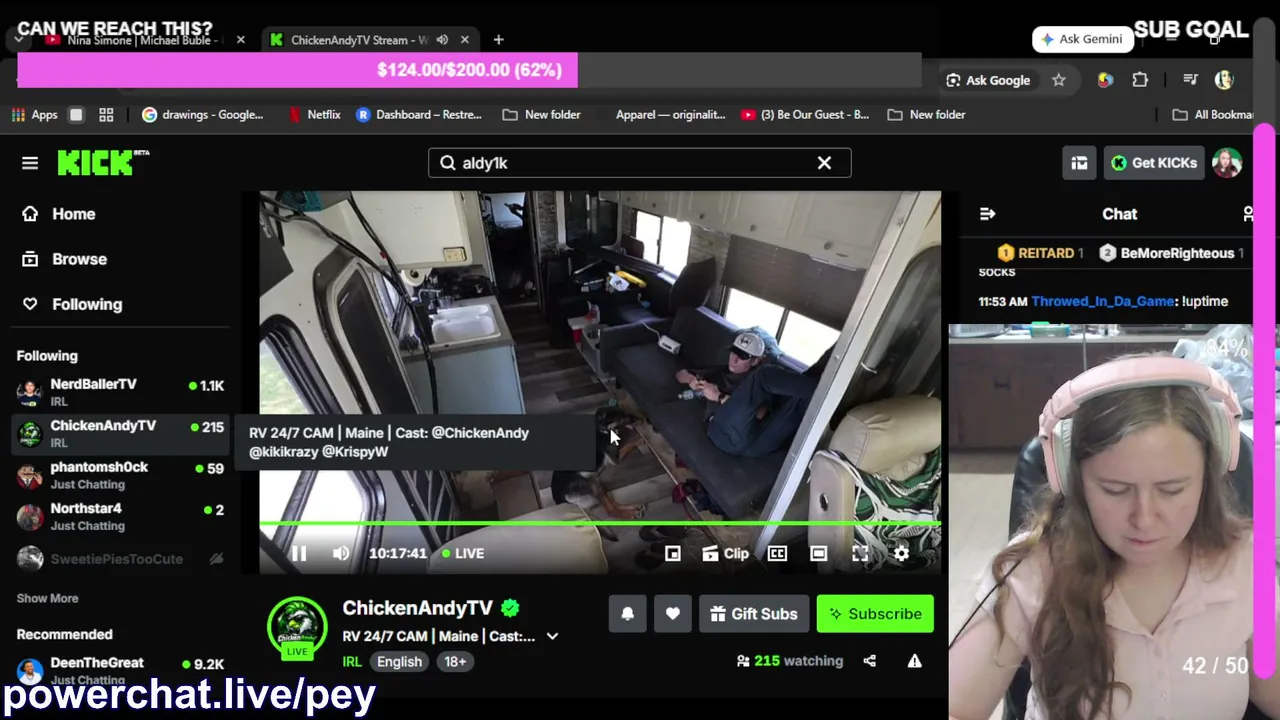Click the Chat panel header
The height and width of the screenshot is (720, 1280).
tap(1120, 214)
